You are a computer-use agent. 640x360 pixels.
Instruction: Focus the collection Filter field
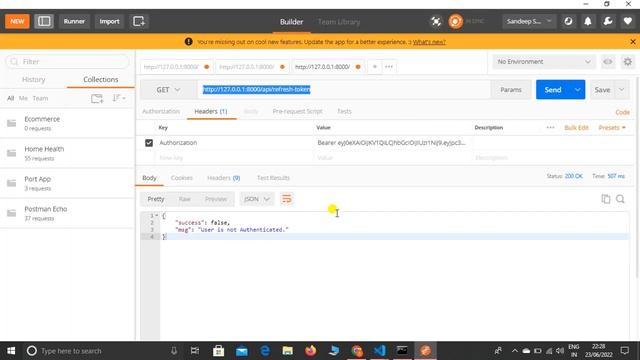pyautogui.click(x=67, y=62)
